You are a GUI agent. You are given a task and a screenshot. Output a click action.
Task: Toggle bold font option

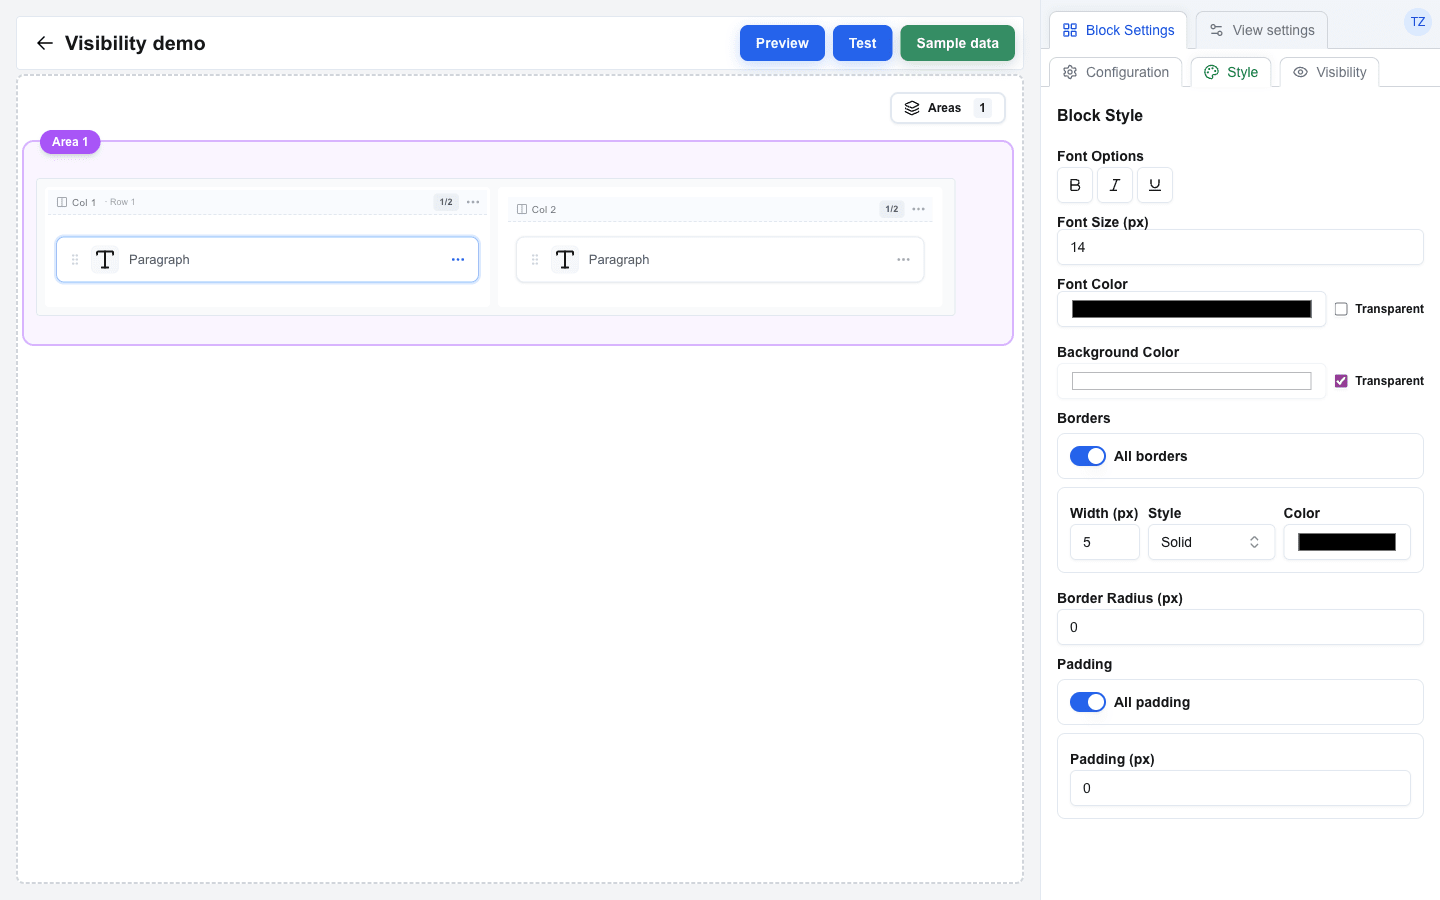coord(1075,185)
